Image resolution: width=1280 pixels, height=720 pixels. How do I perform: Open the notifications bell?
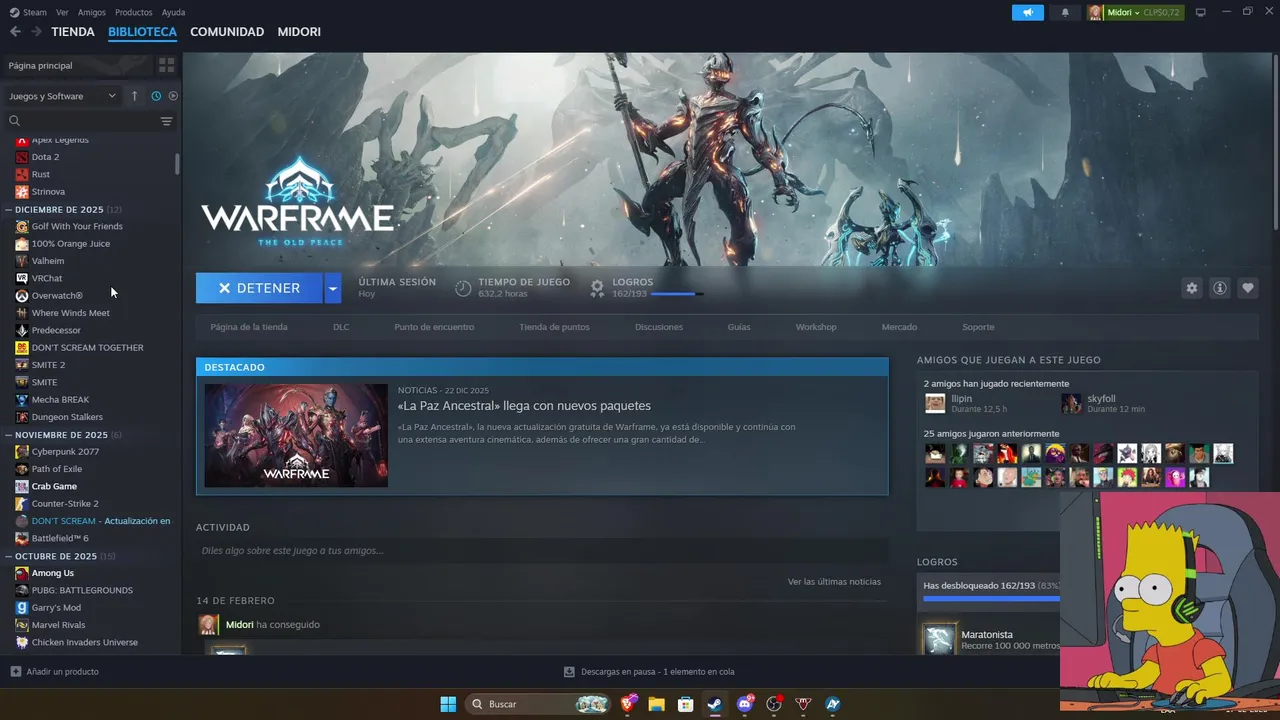(x=1064, y=12)
